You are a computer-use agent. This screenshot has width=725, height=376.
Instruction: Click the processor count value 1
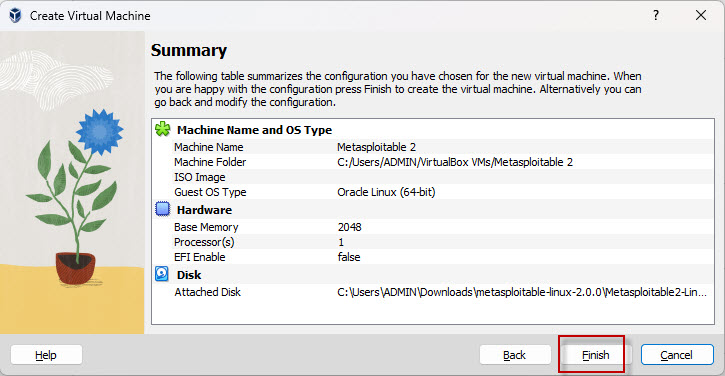click(341, 242)
